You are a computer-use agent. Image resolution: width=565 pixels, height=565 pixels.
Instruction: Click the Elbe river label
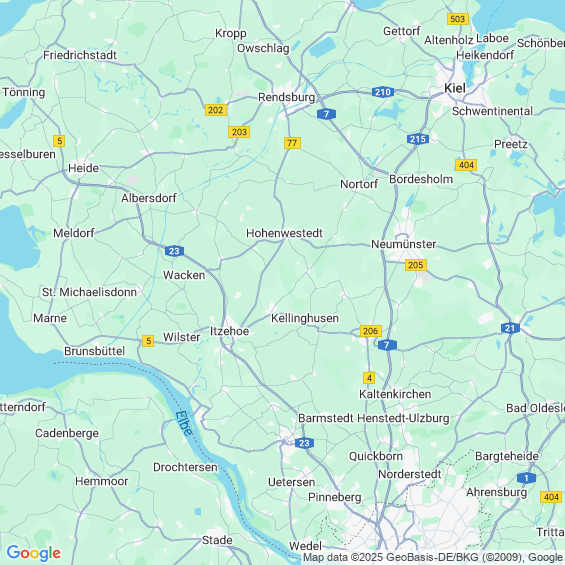pos(184,423)
